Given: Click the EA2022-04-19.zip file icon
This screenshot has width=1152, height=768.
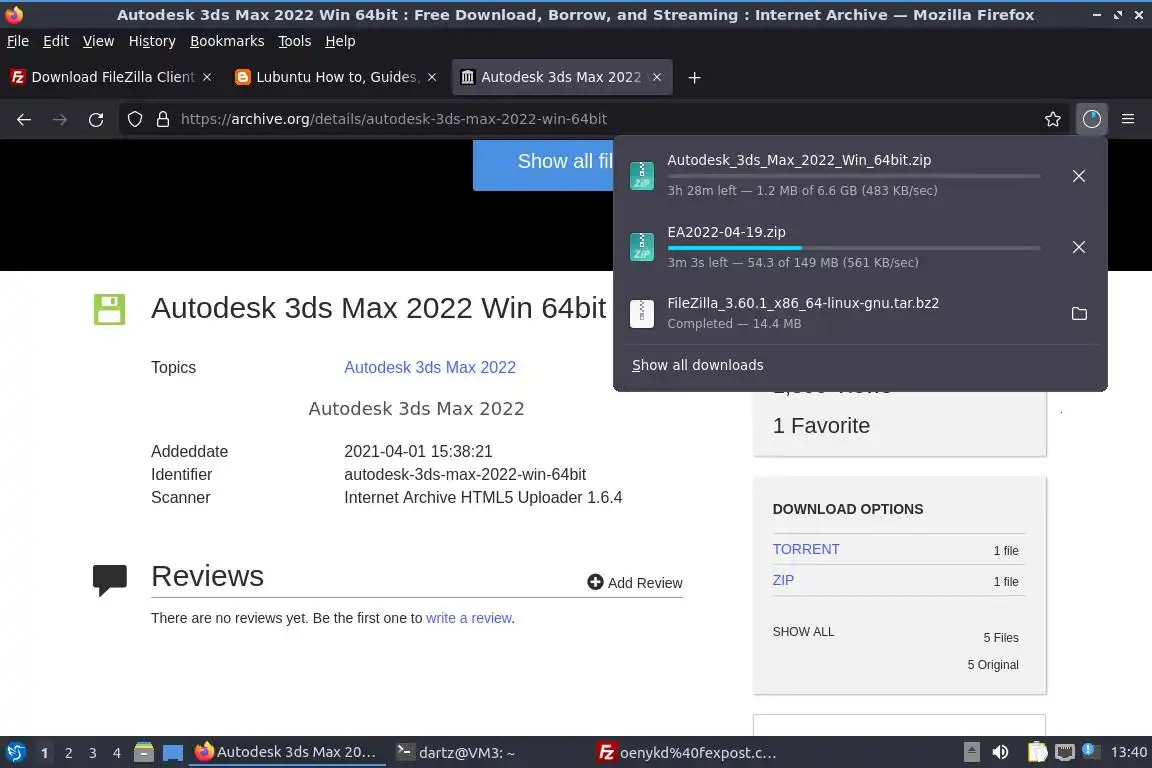Looking at the screenshot, I should coord(642,246).
